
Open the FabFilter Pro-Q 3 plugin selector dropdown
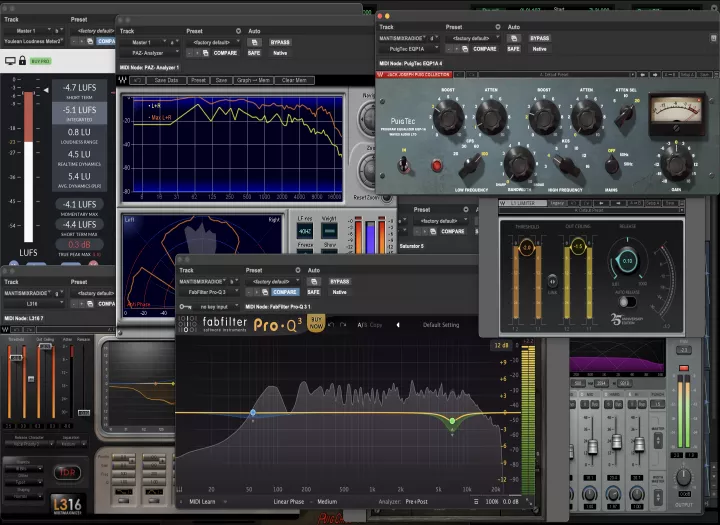pos(209,292)
